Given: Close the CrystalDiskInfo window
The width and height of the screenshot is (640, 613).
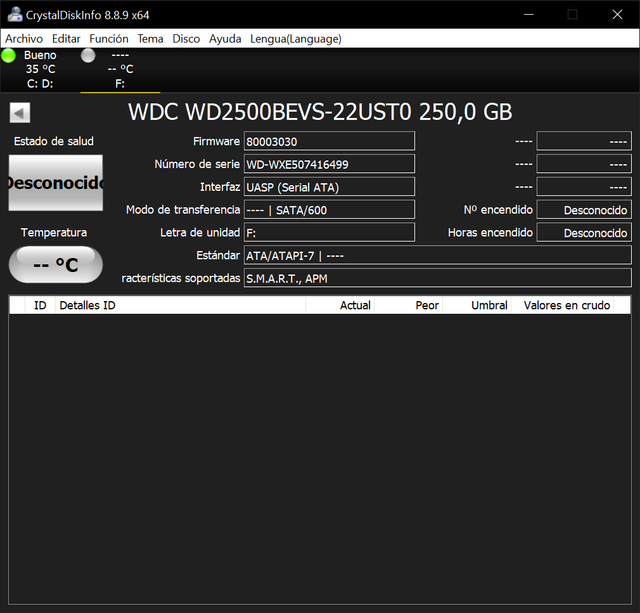Looking at the screenshot, I should pyautogui.click(x=617, y=15).
